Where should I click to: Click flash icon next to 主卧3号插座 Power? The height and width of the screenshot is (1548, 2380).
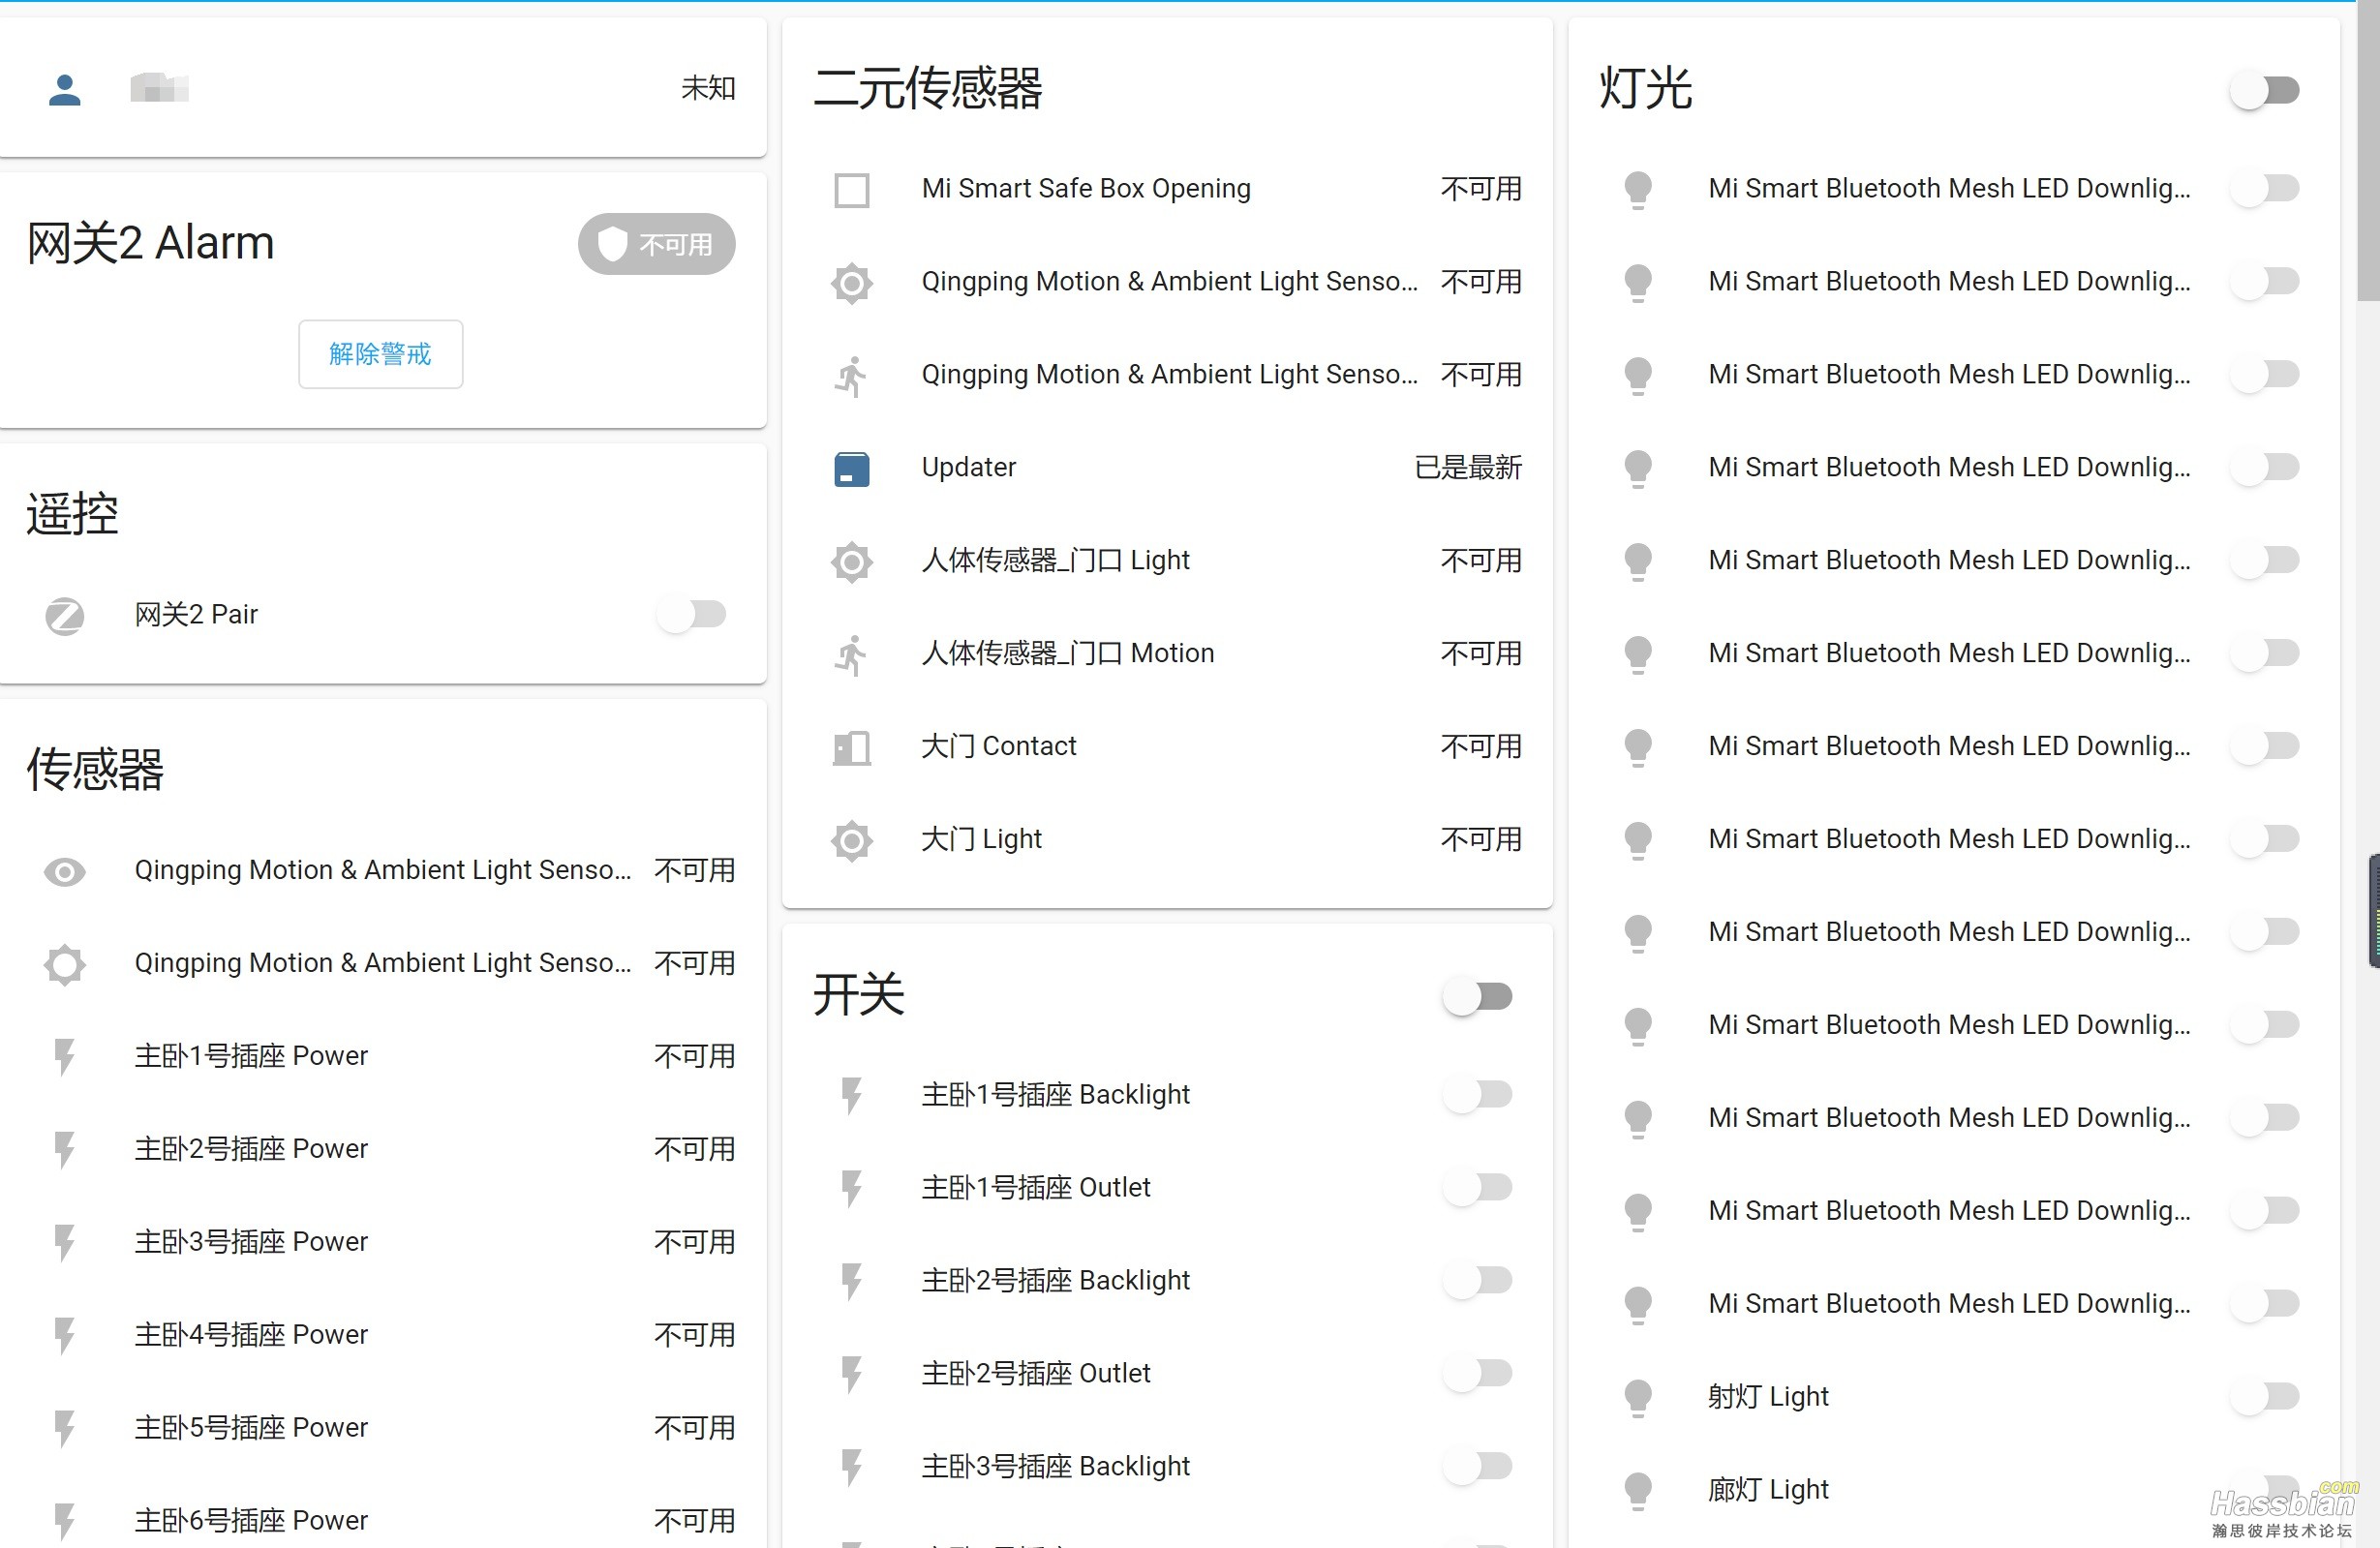click(65, 1243)
